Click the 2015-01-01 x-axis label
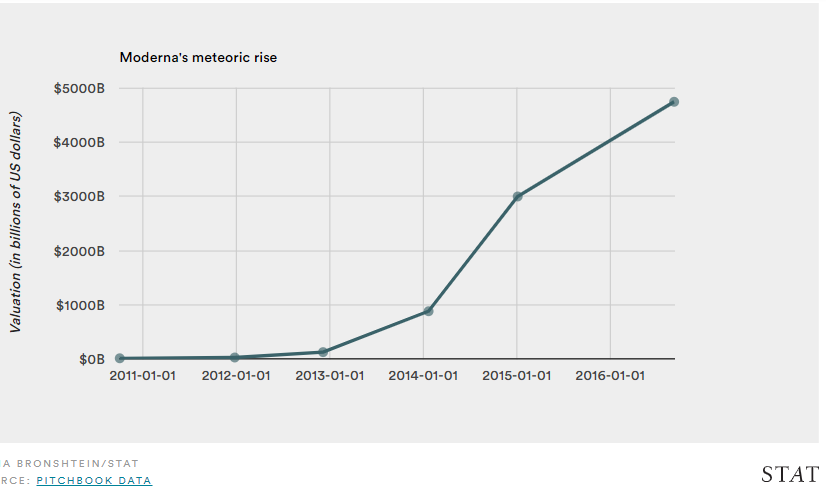Screen dimensions: 826x491 coord(517,376)
